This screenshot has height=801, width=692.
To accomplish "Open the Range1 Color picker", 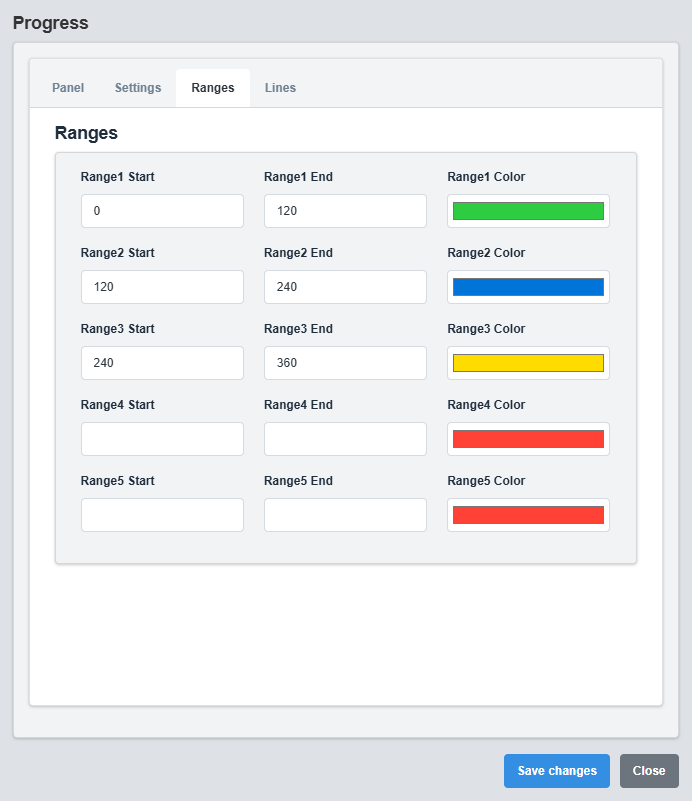I will click(x=528, y=211).
